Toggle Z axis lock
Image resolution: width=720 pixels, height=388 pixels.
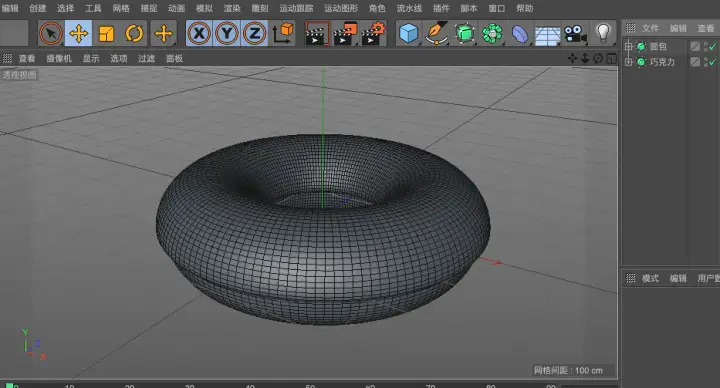[254, 34]
